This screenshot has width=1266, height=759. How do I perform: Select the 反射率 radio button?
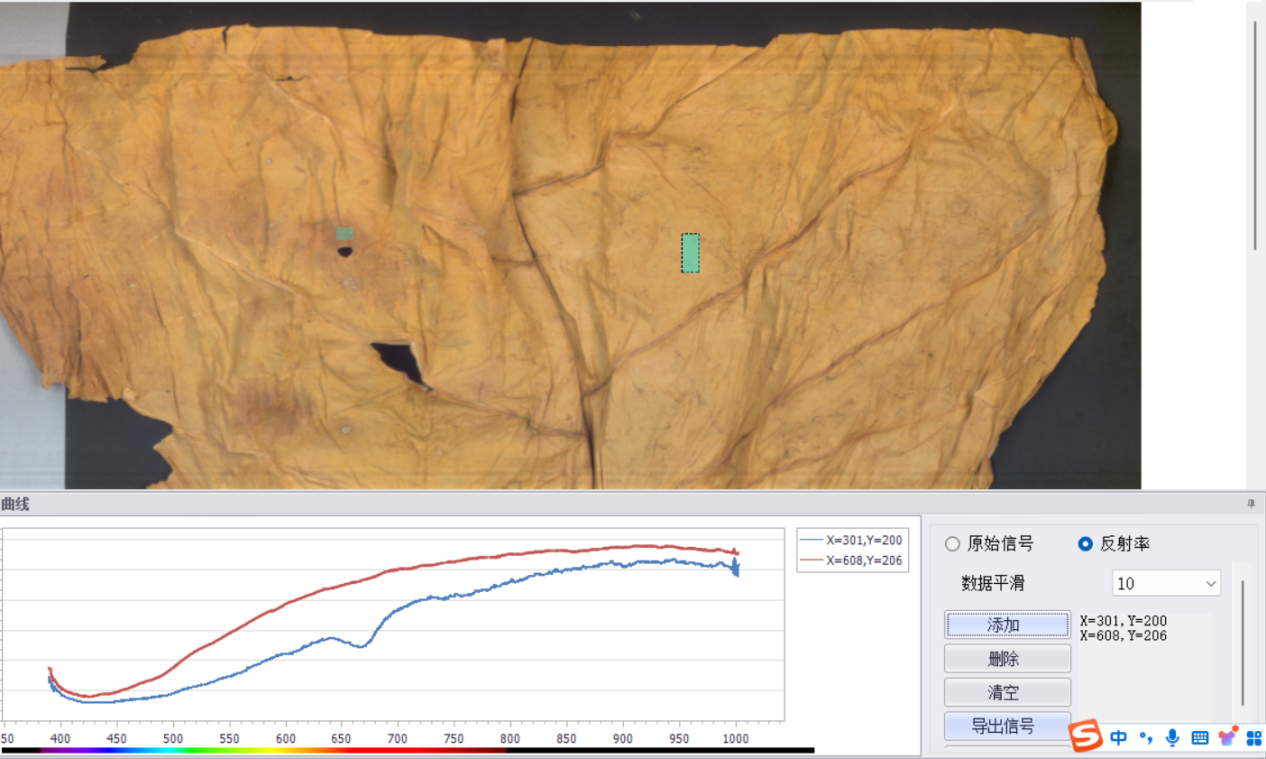(1085, 544)
